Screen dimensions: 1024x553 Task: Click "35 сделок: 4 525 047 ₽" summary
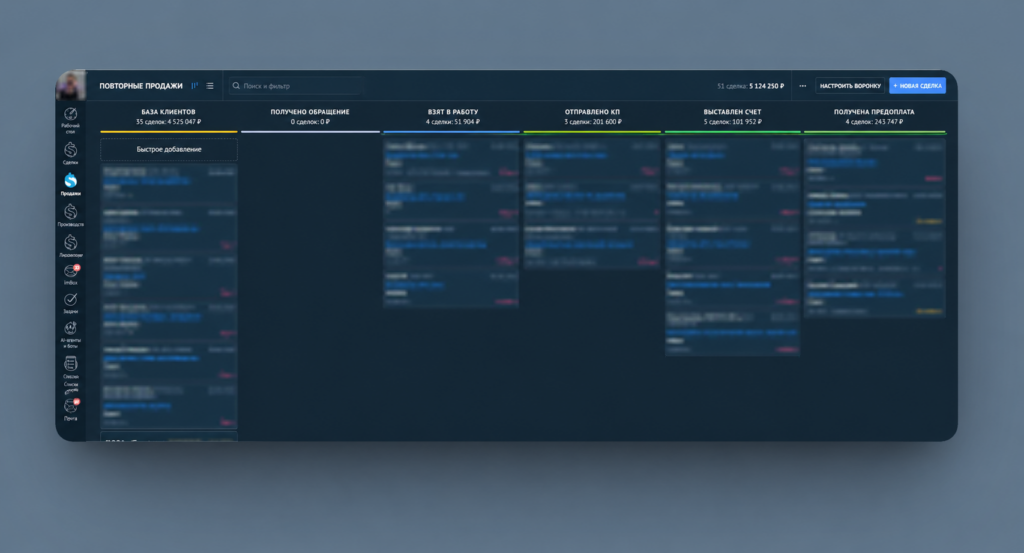click(168, 121)
